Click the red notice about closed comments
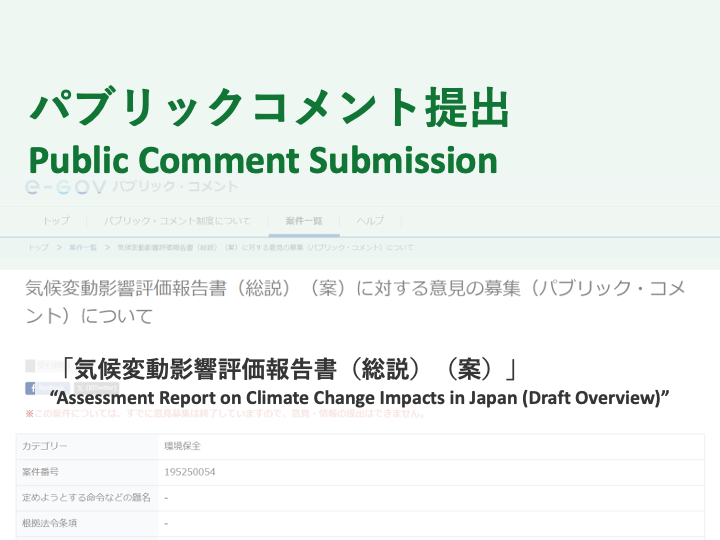 tap(225, 414)
